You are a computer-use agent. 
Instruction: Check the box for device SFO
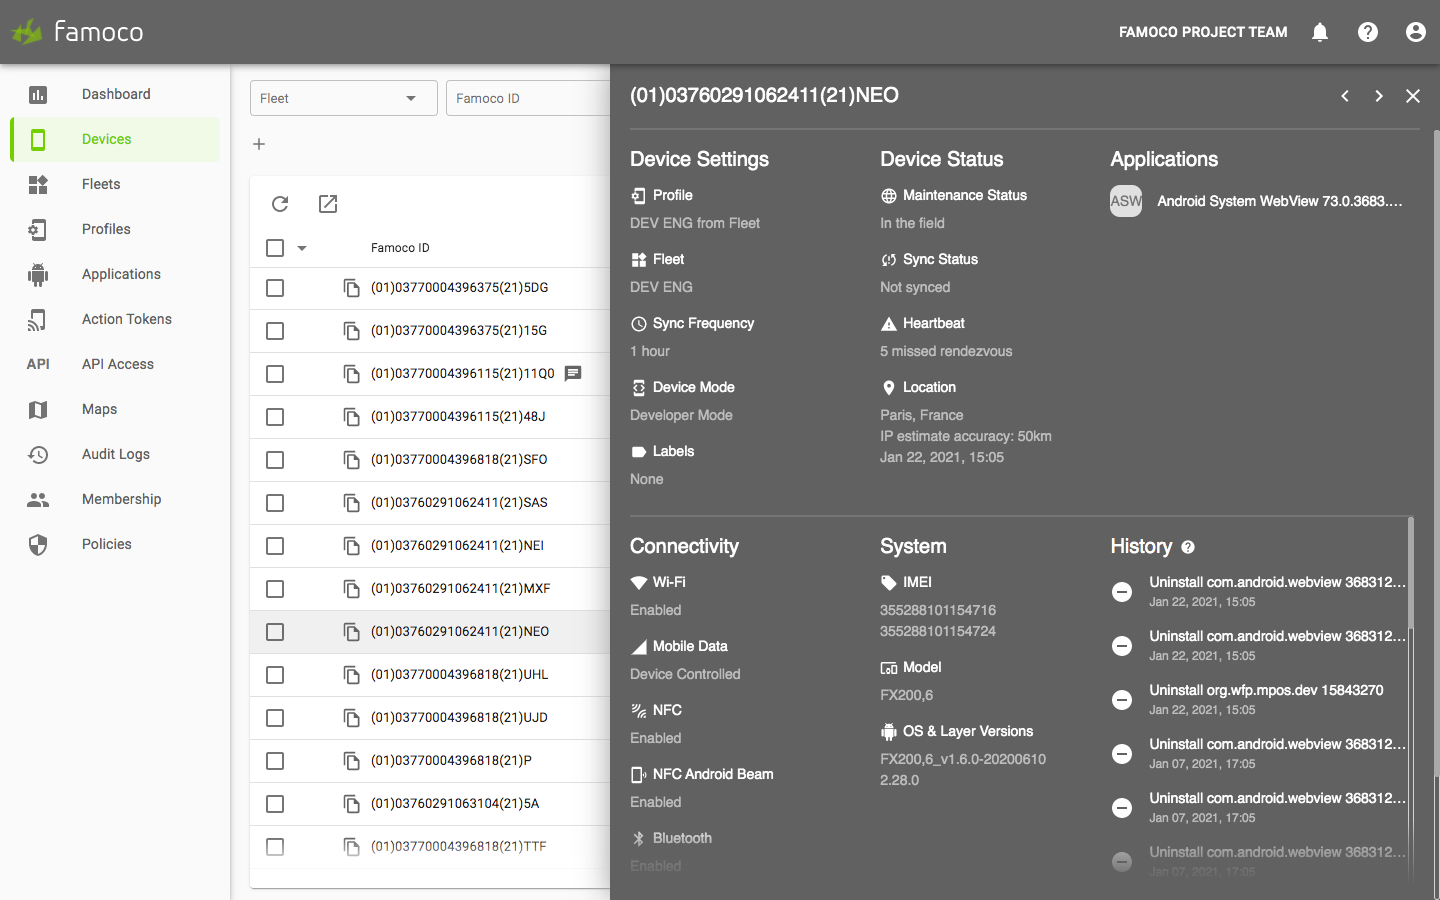(x=275, y=460)
